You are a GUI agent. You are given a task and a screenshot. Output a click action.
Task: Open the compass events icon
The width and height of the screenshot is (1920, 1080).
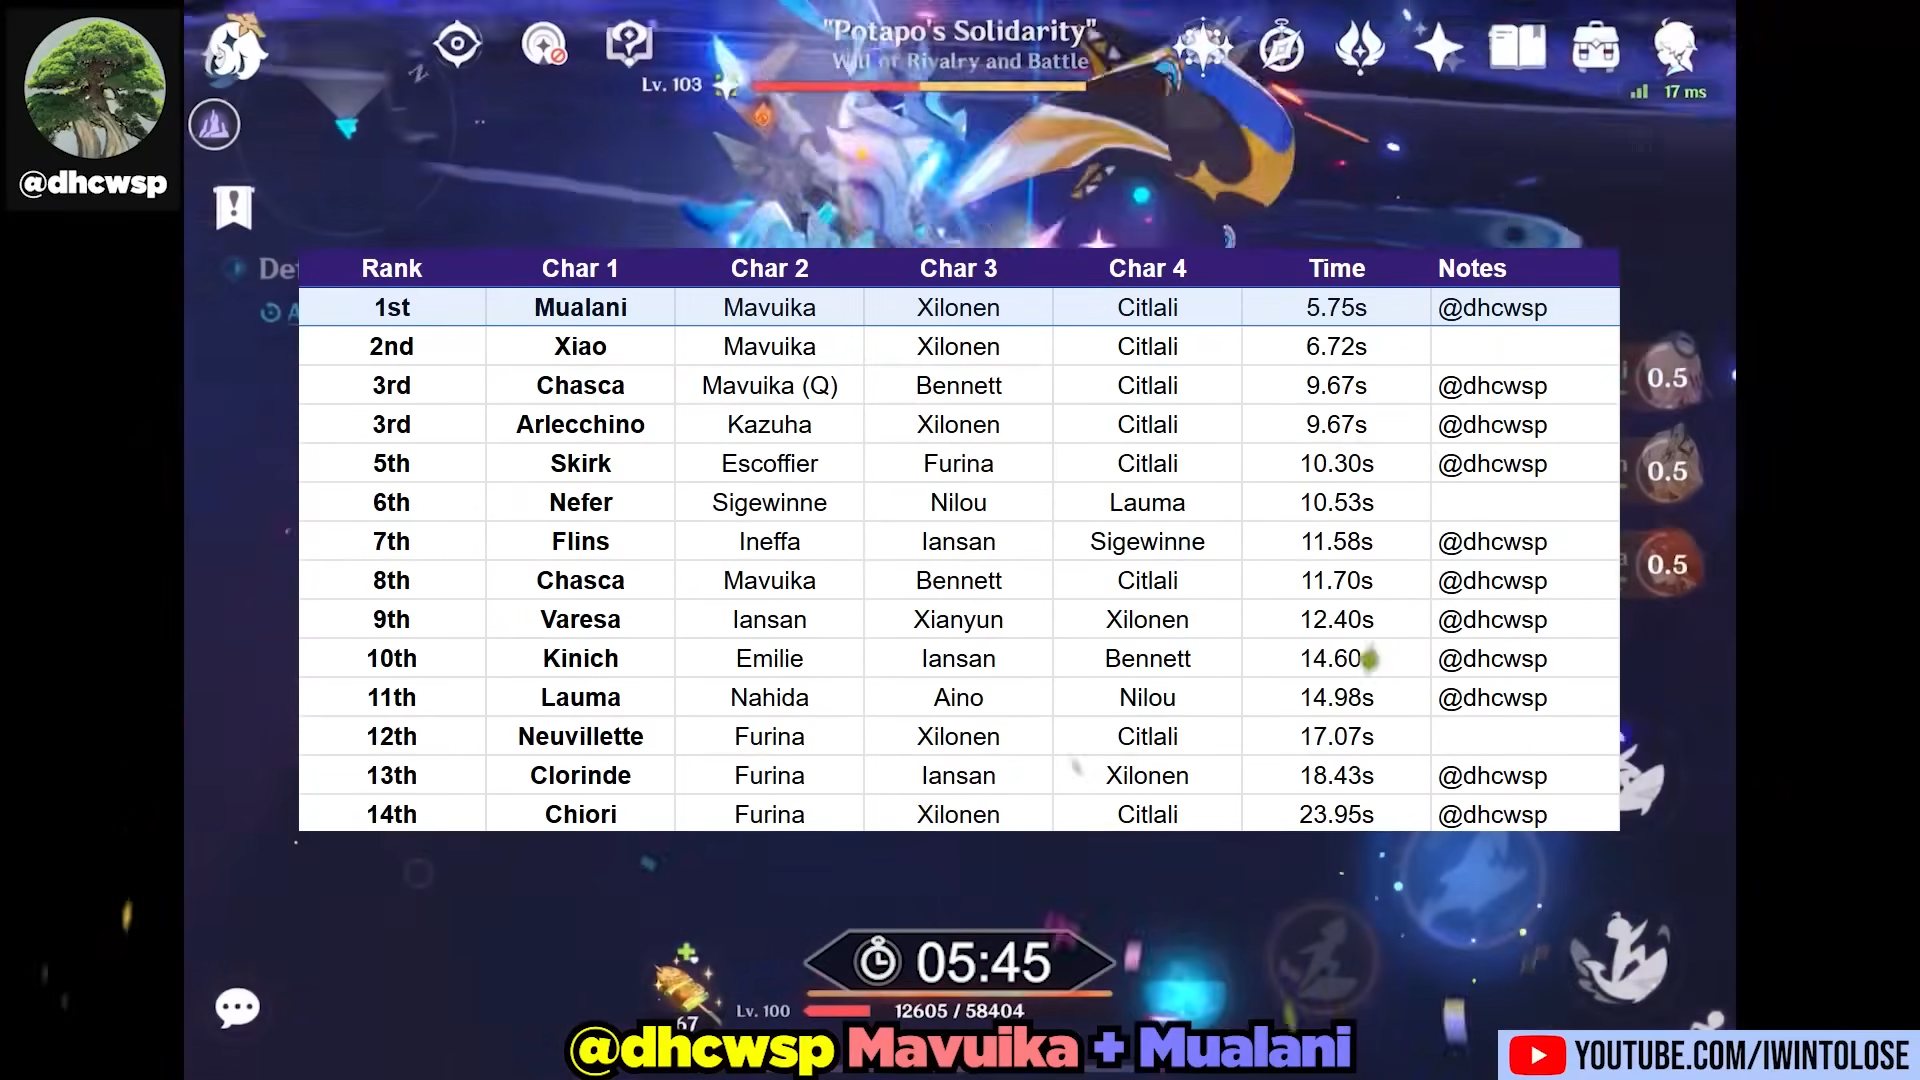pos(1281,47)
